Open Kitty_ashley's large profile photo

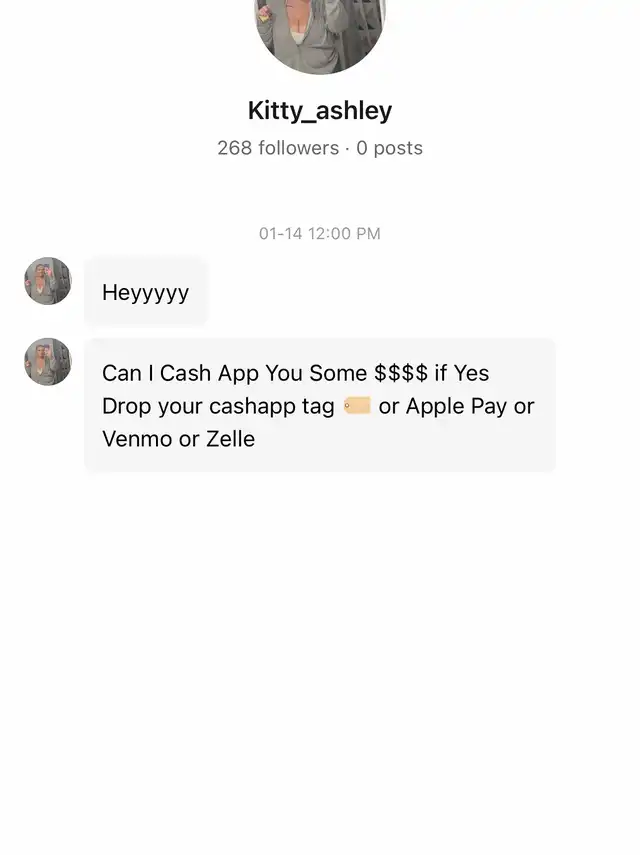(320, 33)
